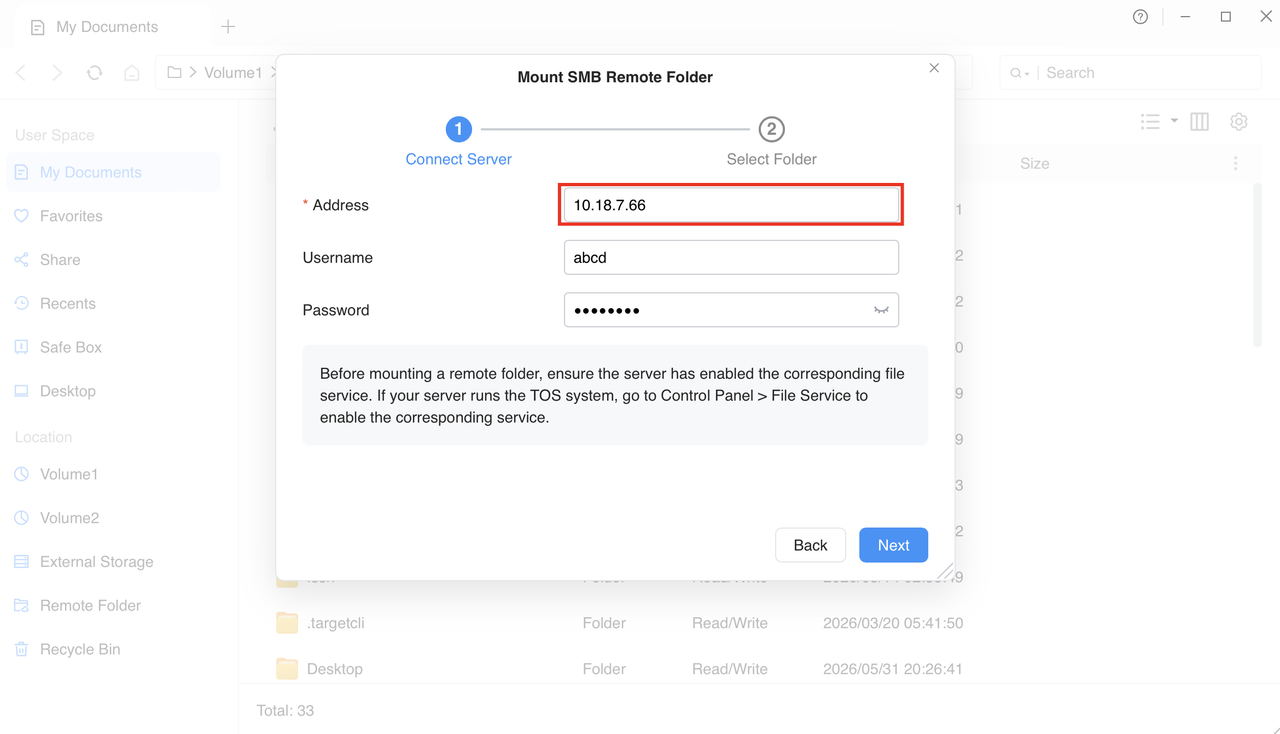Click date 2026/03/20 05:41:50
This screenshot has width=1280, height=734.
click(x=893, y=623)
